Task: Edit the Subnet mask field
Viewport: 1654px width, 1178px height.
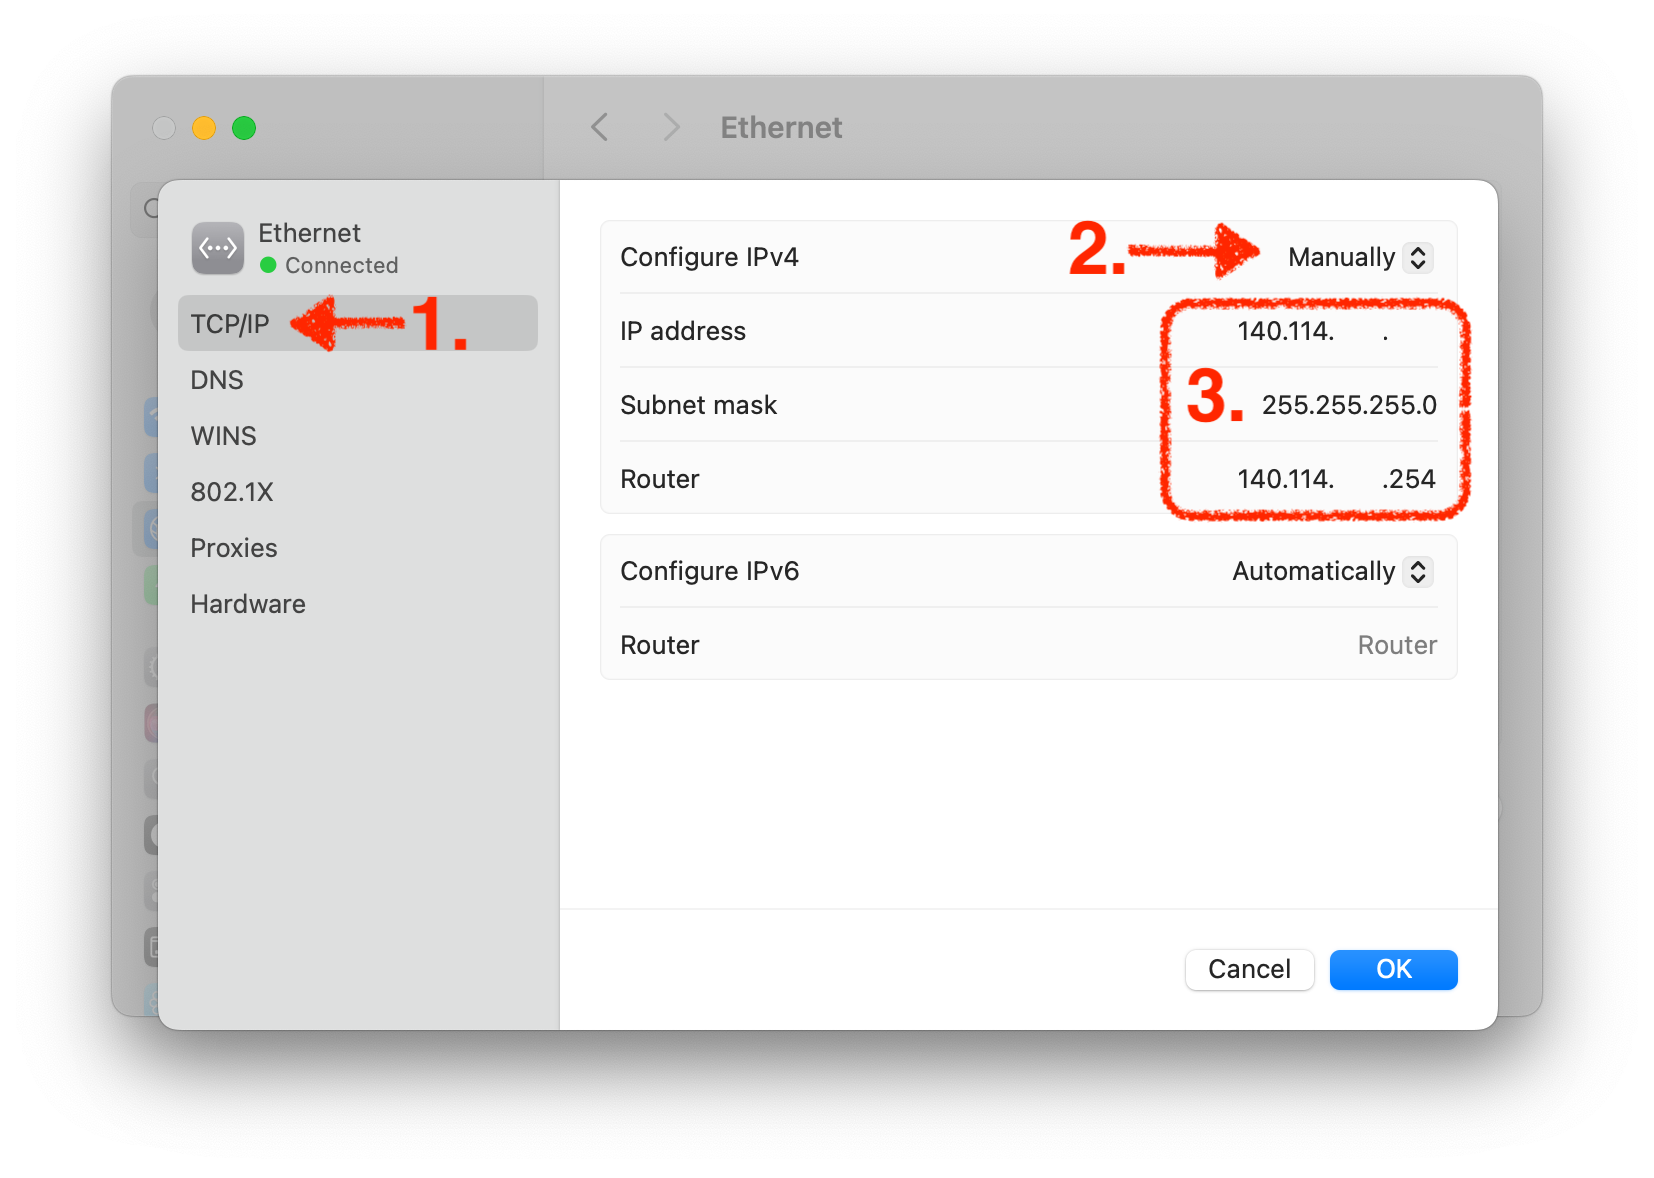Action: 1348,406
